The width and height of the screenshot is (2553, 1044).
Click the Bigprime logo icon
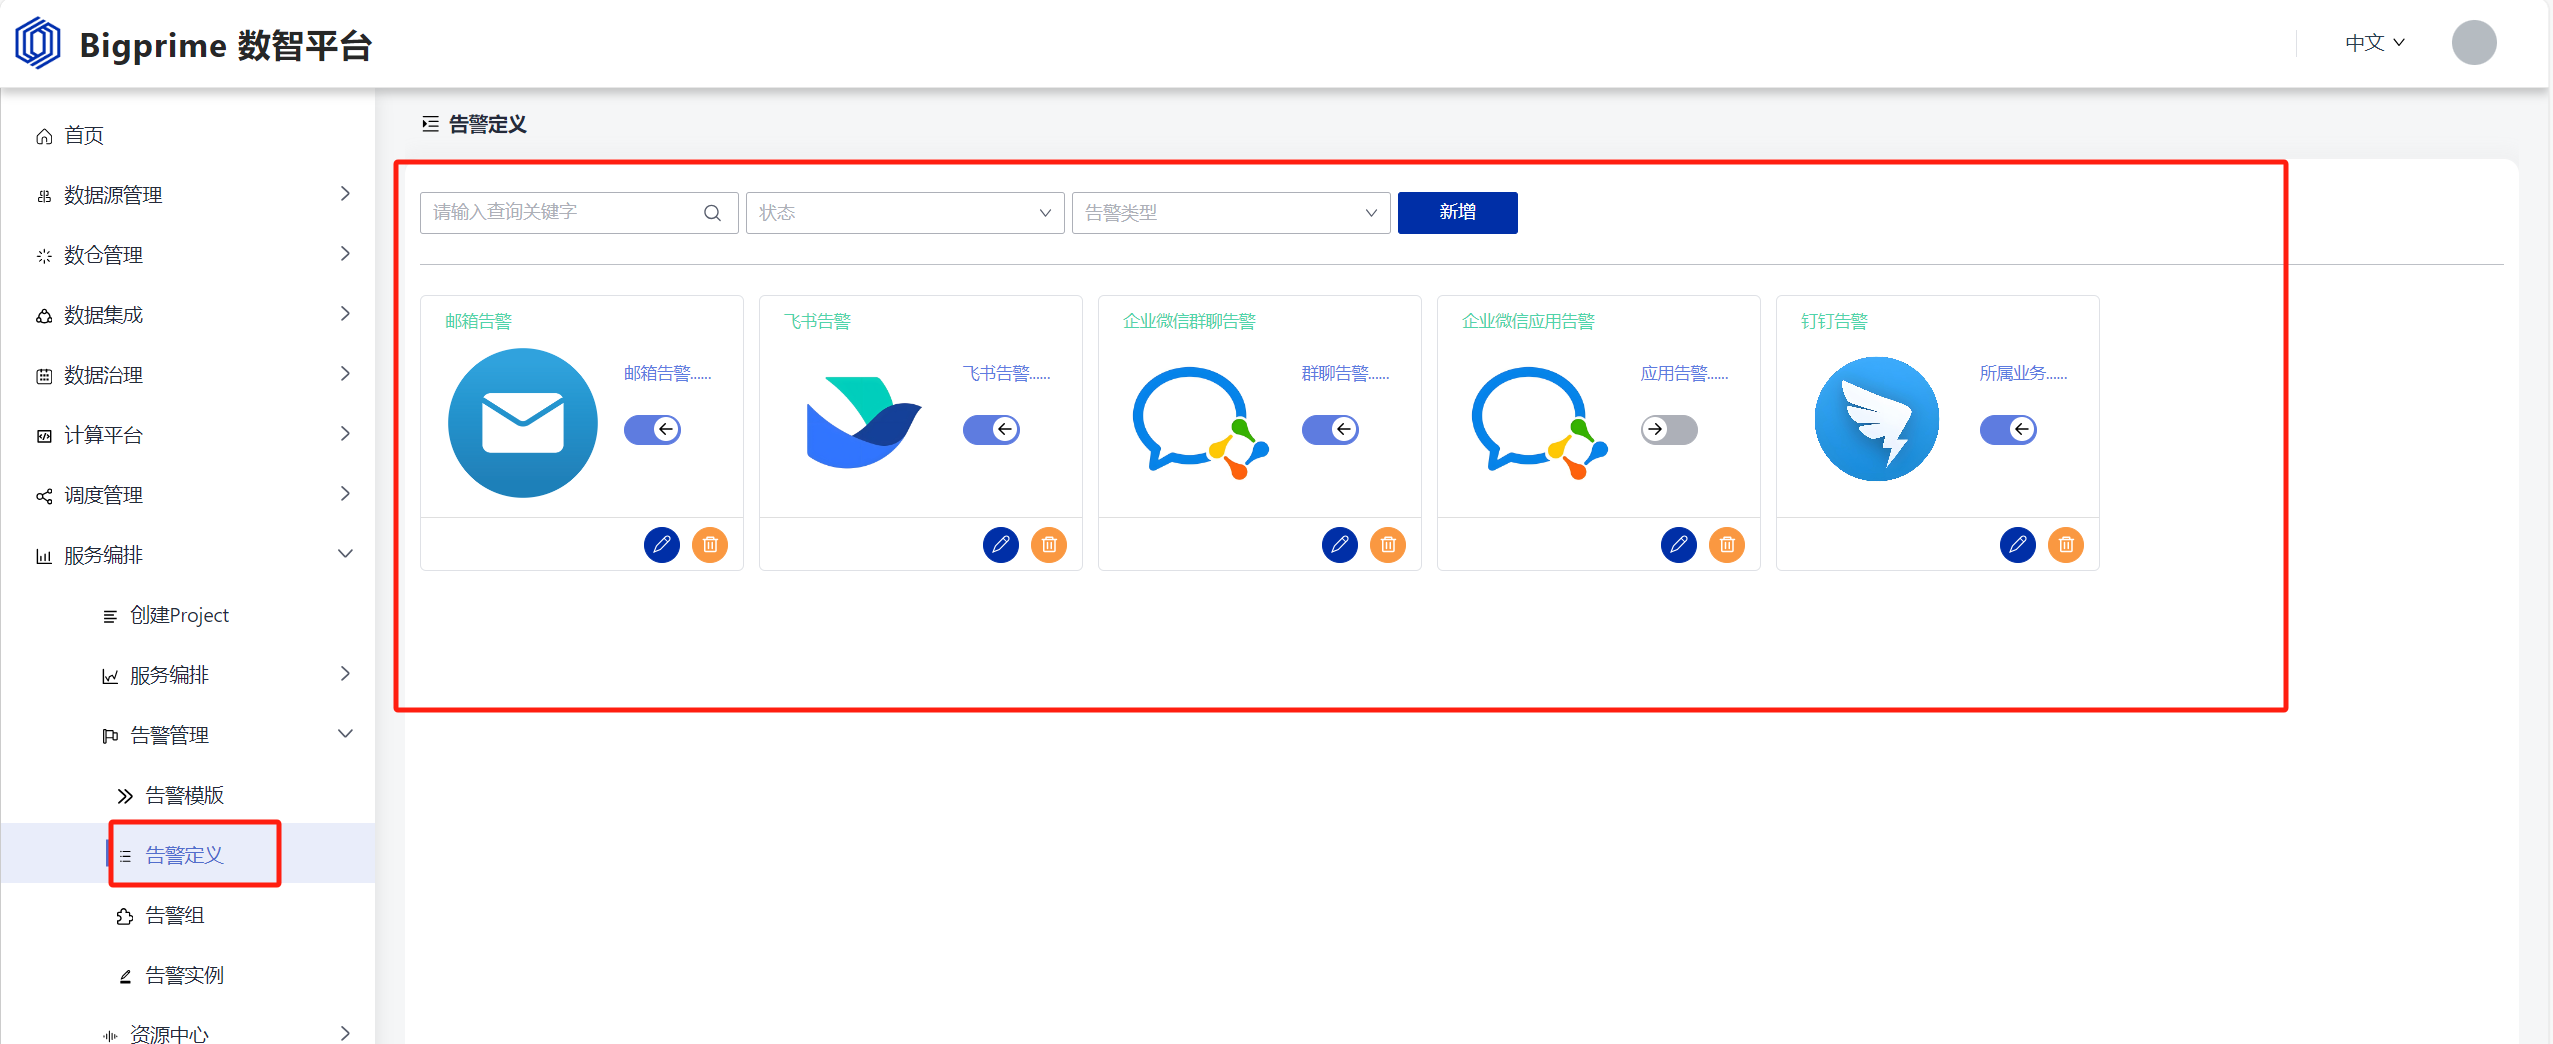[38, 43]
